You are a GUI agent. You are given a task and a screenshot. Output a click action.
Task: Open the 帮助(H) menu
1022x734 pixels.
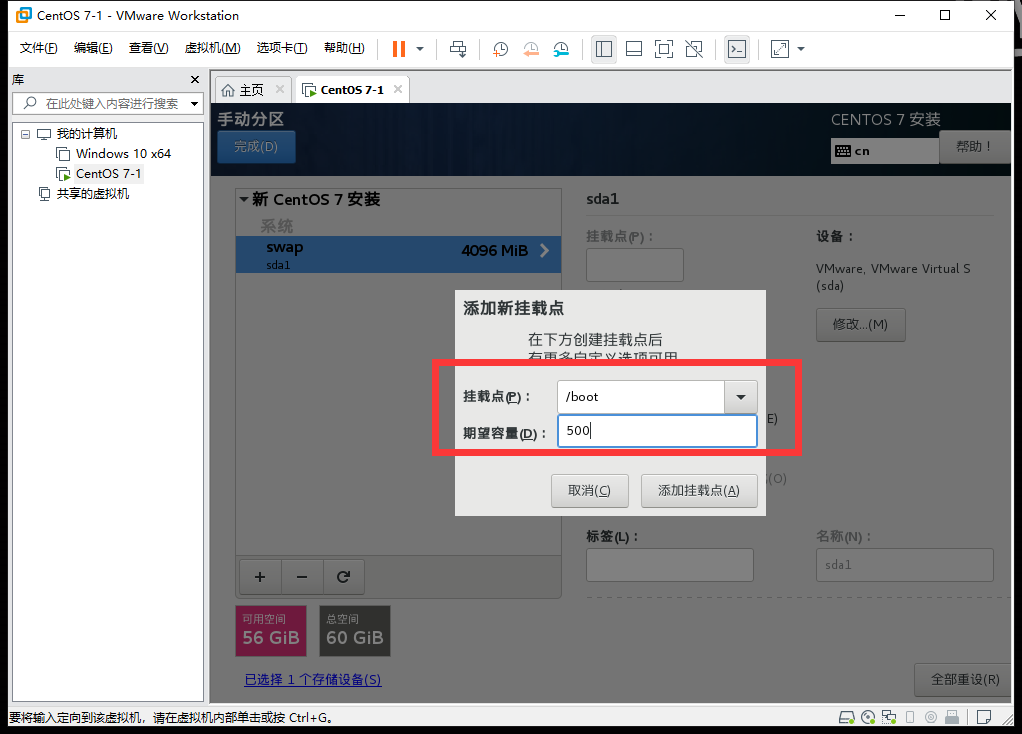[x=344, y=48]
